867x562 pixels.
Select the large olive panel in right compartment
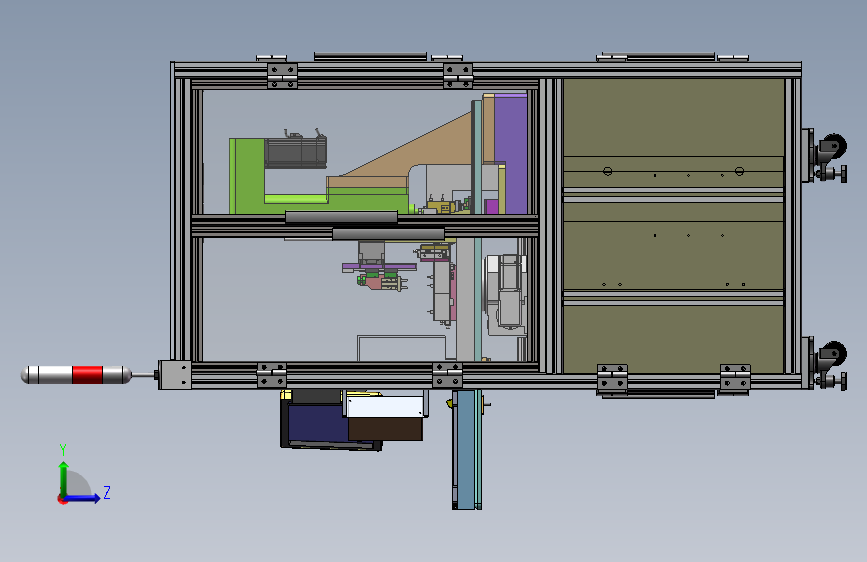point(673,226)
